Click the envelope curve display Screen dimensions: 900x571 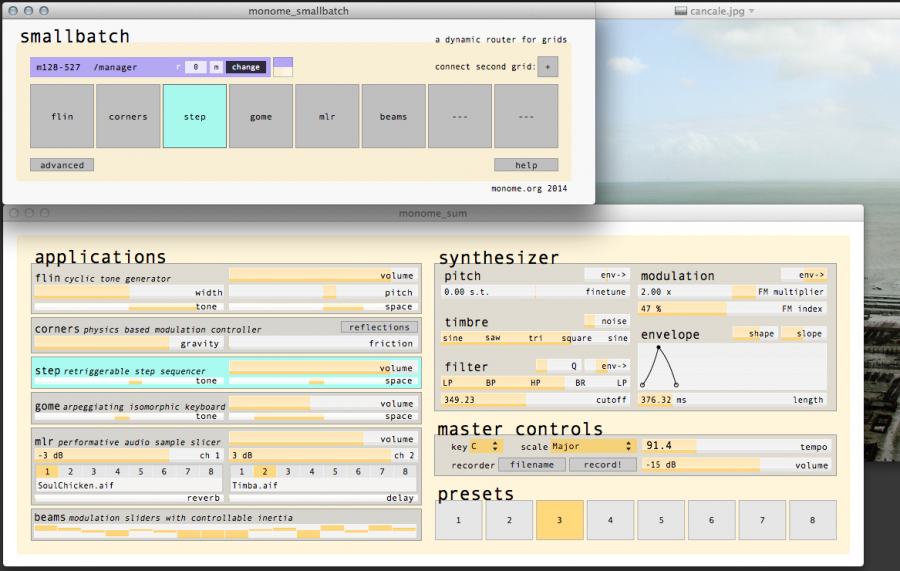click(x=732, y=367)
